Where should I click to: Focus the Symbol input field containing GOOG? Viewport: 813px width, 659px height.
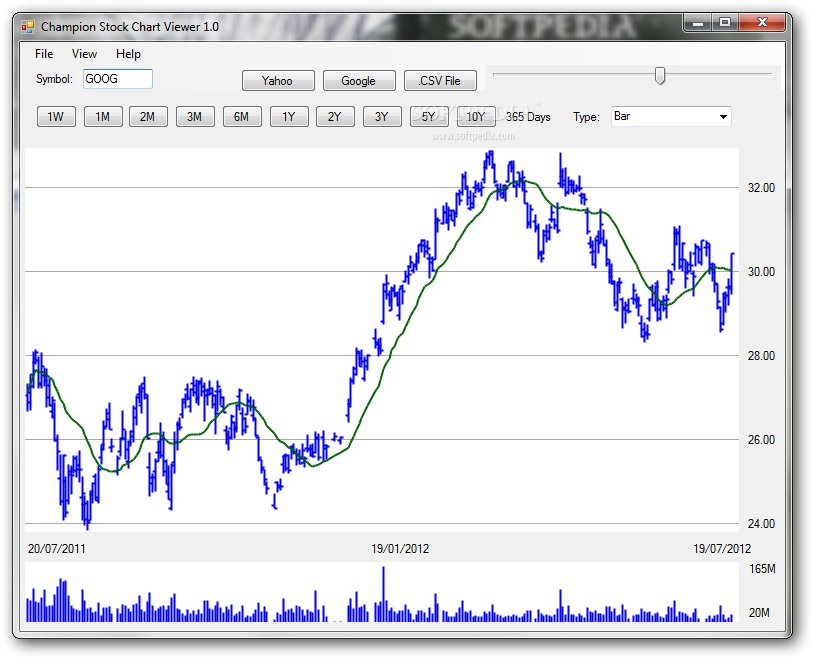tap(118, 79)
